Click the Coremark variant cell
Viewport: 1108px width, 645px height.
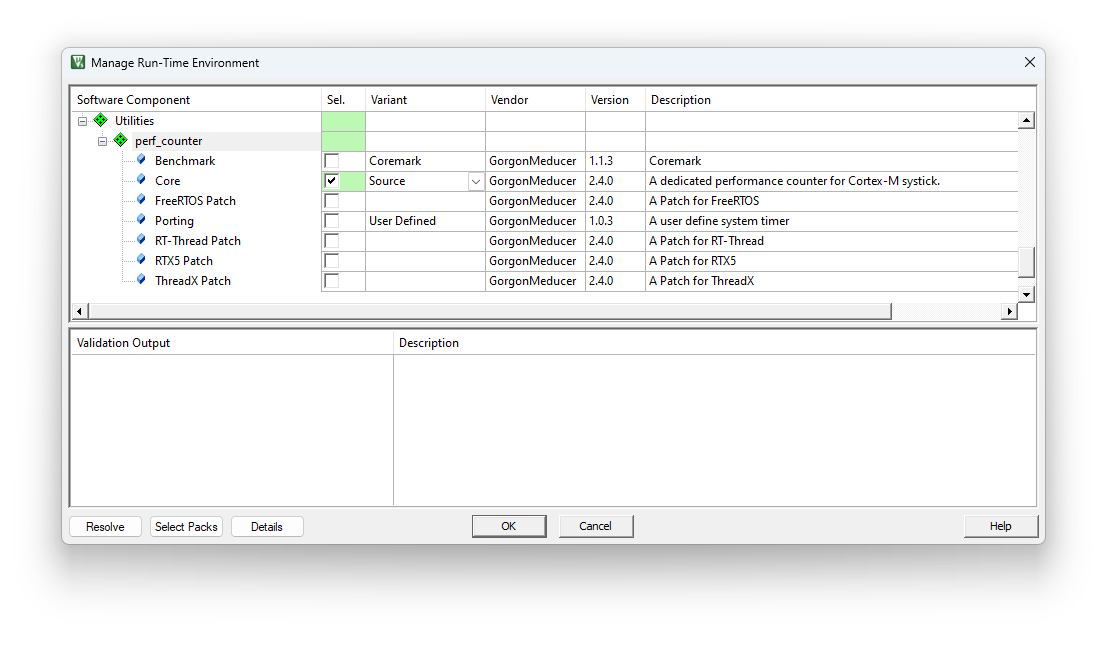coord(425,161)
